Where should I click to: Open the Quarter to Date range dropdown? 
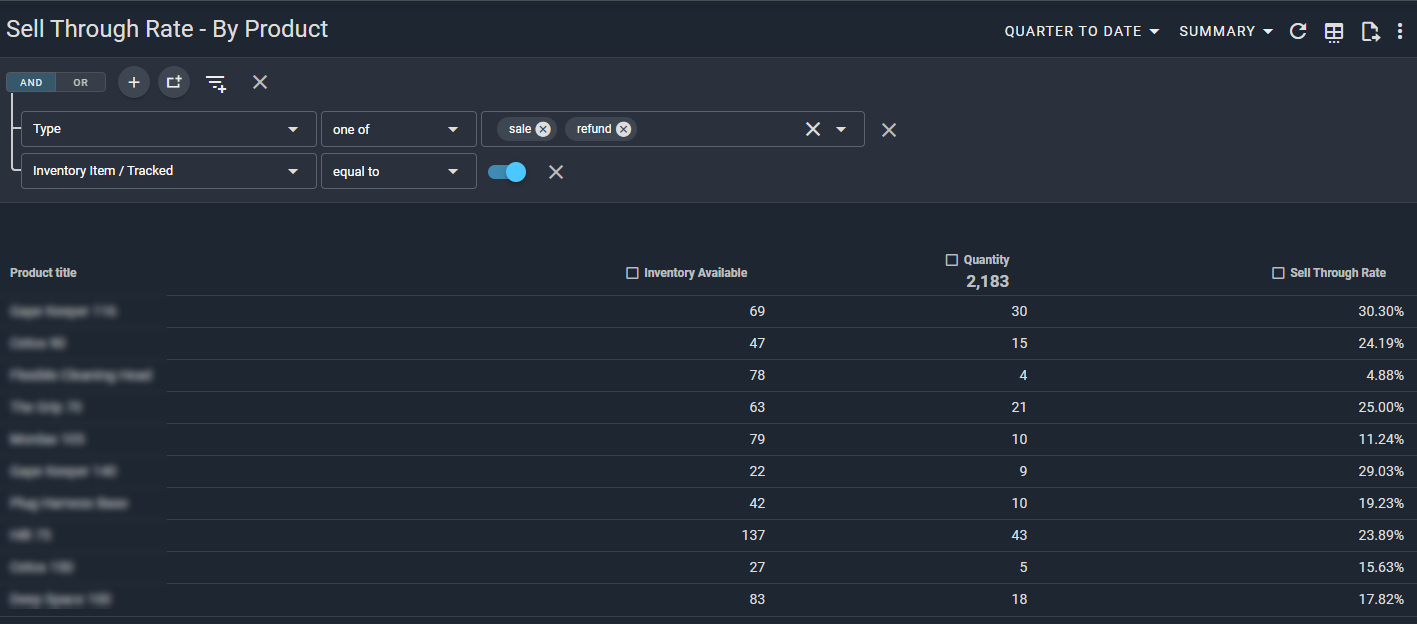click(x=1082, y=32)
